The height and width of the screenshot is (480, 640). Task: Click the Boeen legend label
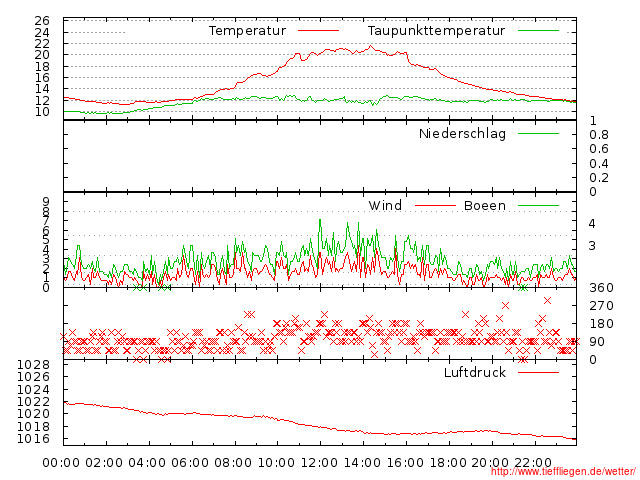click(x=485, y=205)
